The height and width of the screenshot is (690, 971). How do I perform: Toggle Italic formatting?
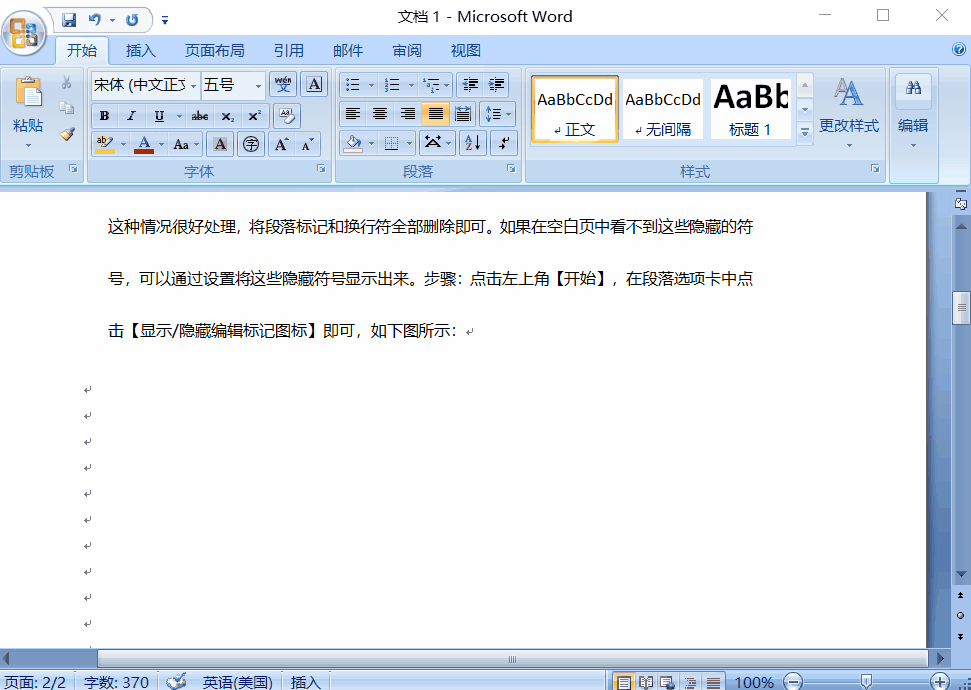(x=131, y=116)
